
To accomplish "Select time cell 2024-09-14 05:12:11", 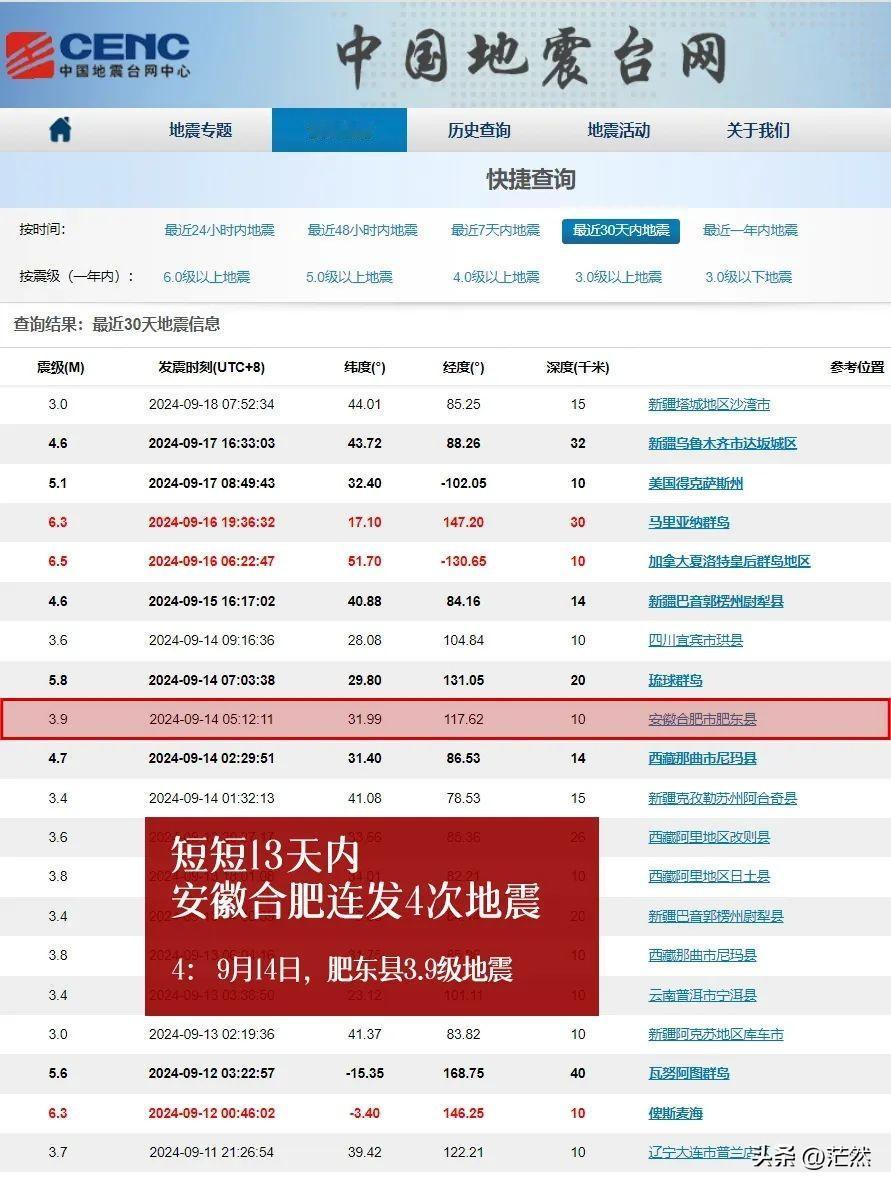I will pyautogui.click(x=211, y=719).
